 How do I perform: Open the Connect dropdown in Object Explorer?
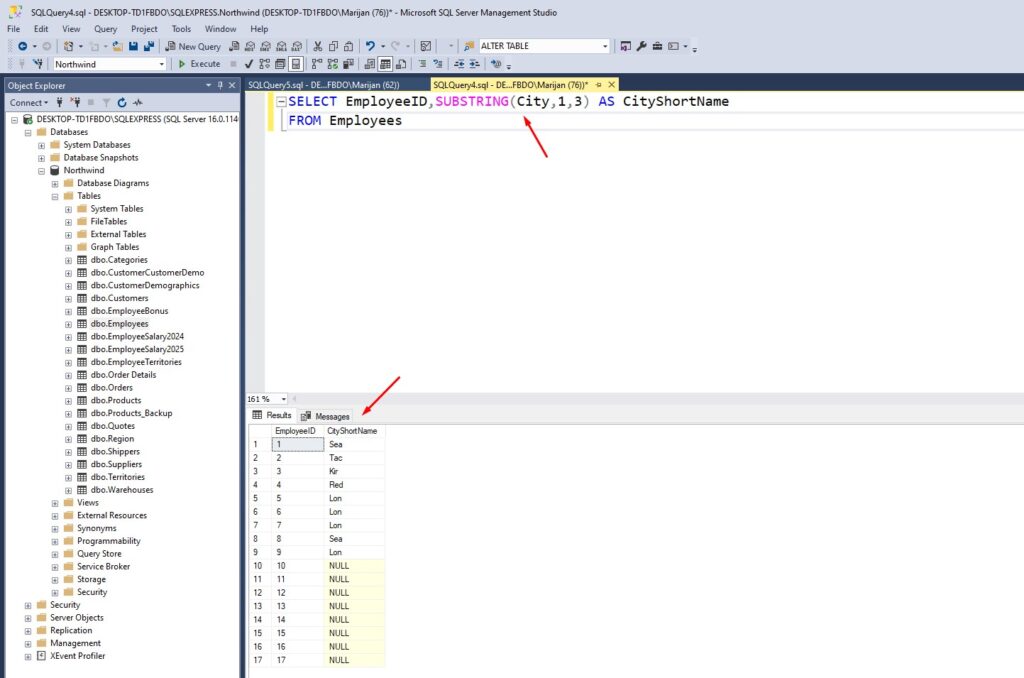pyautogui.click(x=29, y=103)
